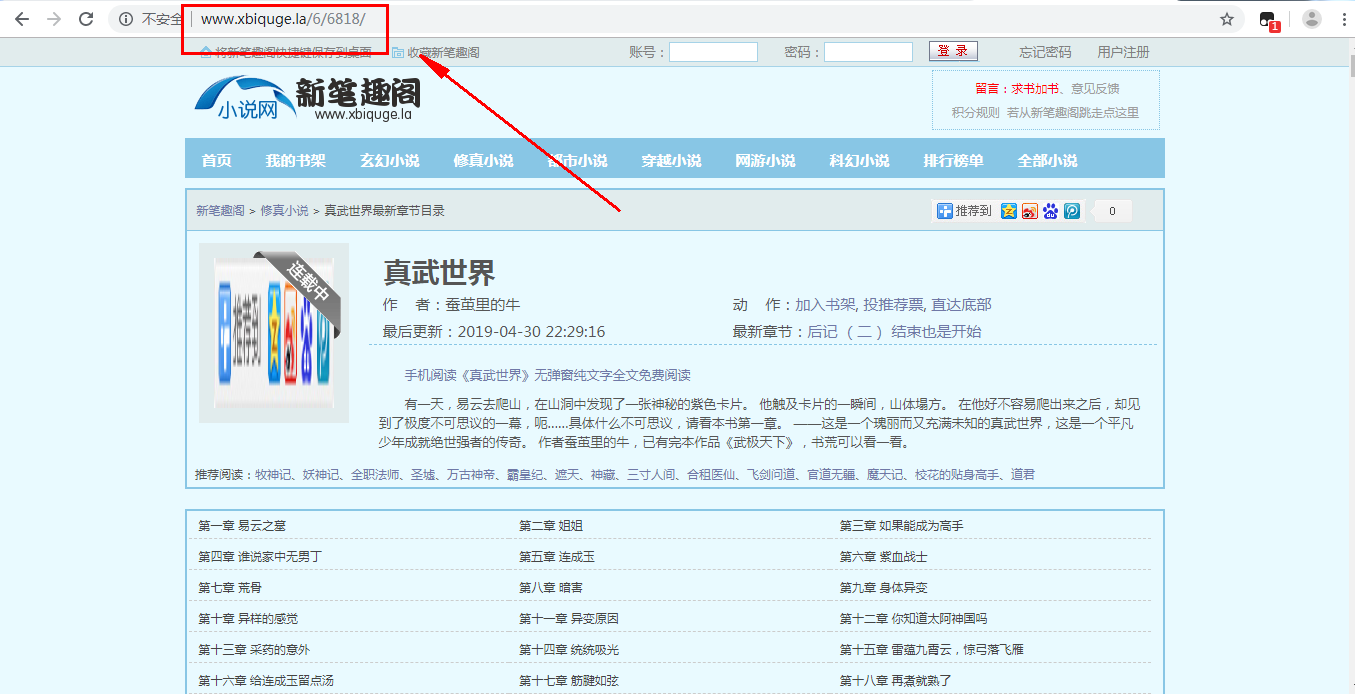Viewport: 1355px width, 694px height.
Task: Open recommended novel 道君
Action: pos(1023,474)
